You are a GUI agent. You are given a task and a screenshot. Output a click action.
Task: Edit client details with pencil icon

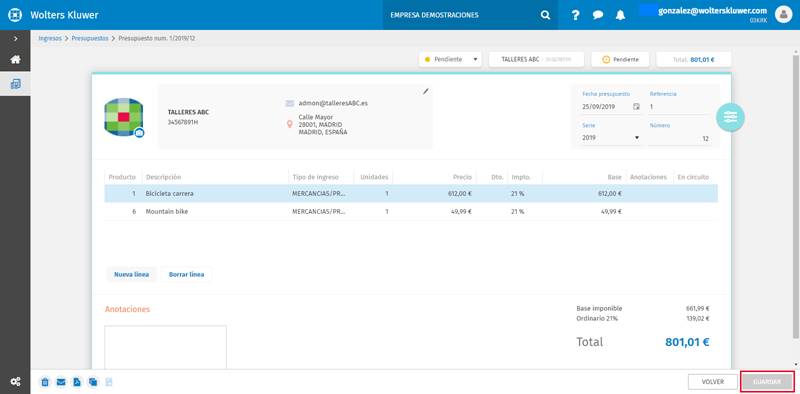426,91
